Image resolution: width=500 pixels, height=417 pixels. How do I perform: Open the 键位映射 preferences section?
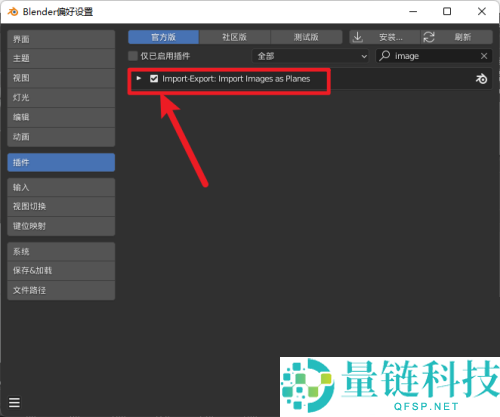[x=61, y=226]
